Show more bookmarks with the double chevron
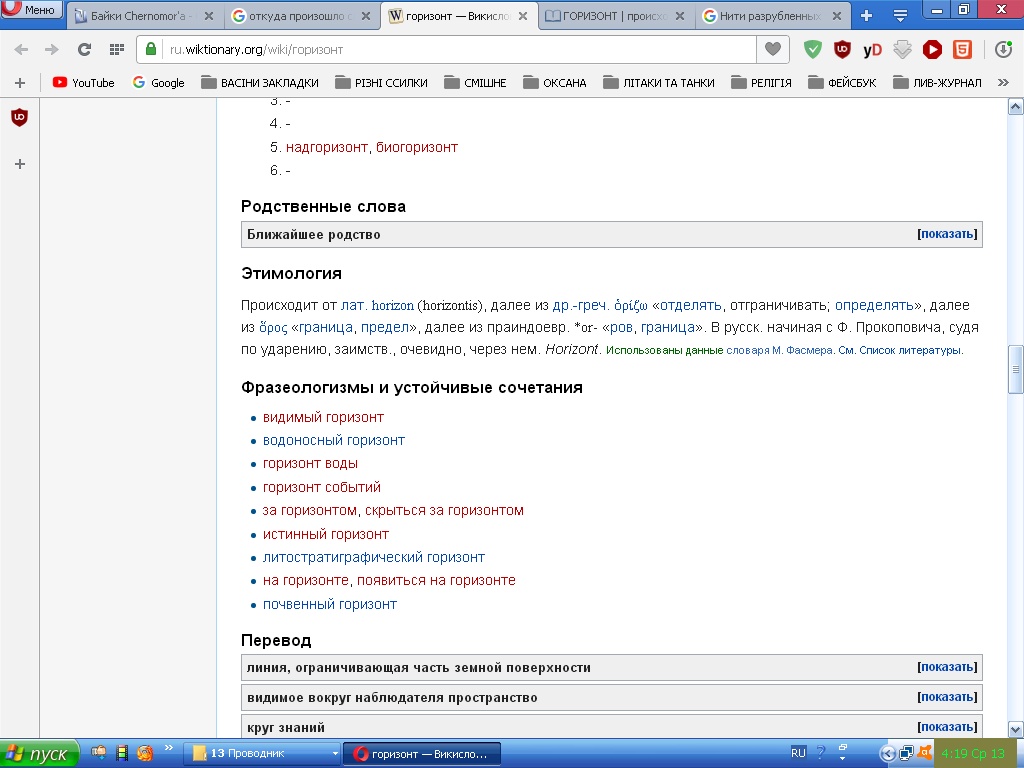Viewport: 1024px width, 768px height. click(x=1003, y=82)
